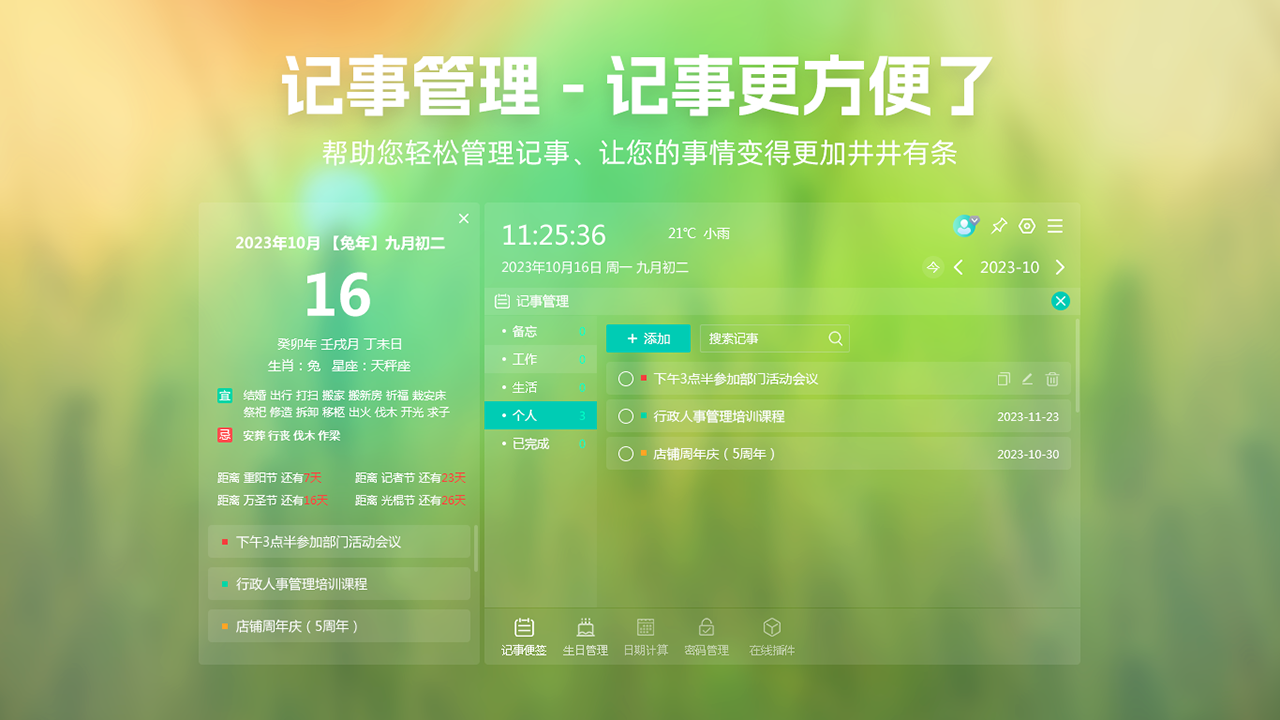Click left panel note 店铺周年庆（5周年）
The image size is (1280, 720).
pyautogui.click(x=339, y=626)
